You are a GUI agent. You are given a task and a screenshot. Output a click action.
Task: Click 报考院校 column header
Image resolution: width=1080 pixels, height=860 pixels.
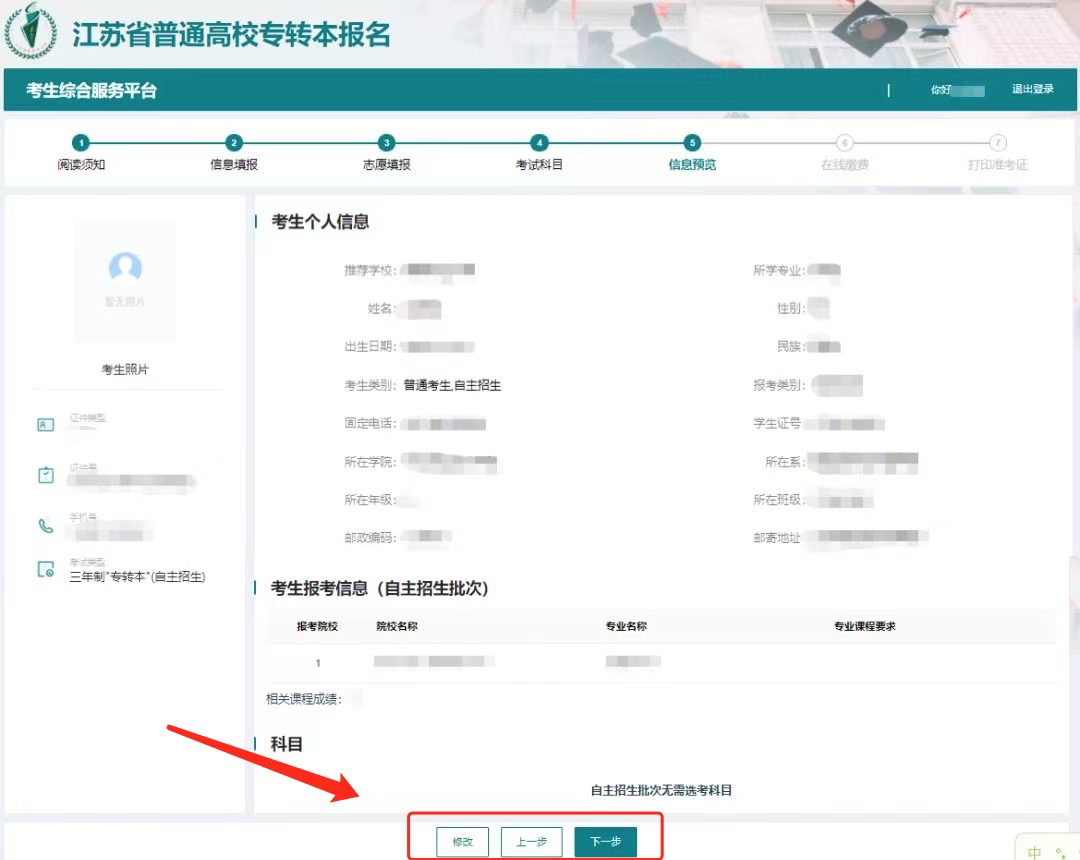317,626
